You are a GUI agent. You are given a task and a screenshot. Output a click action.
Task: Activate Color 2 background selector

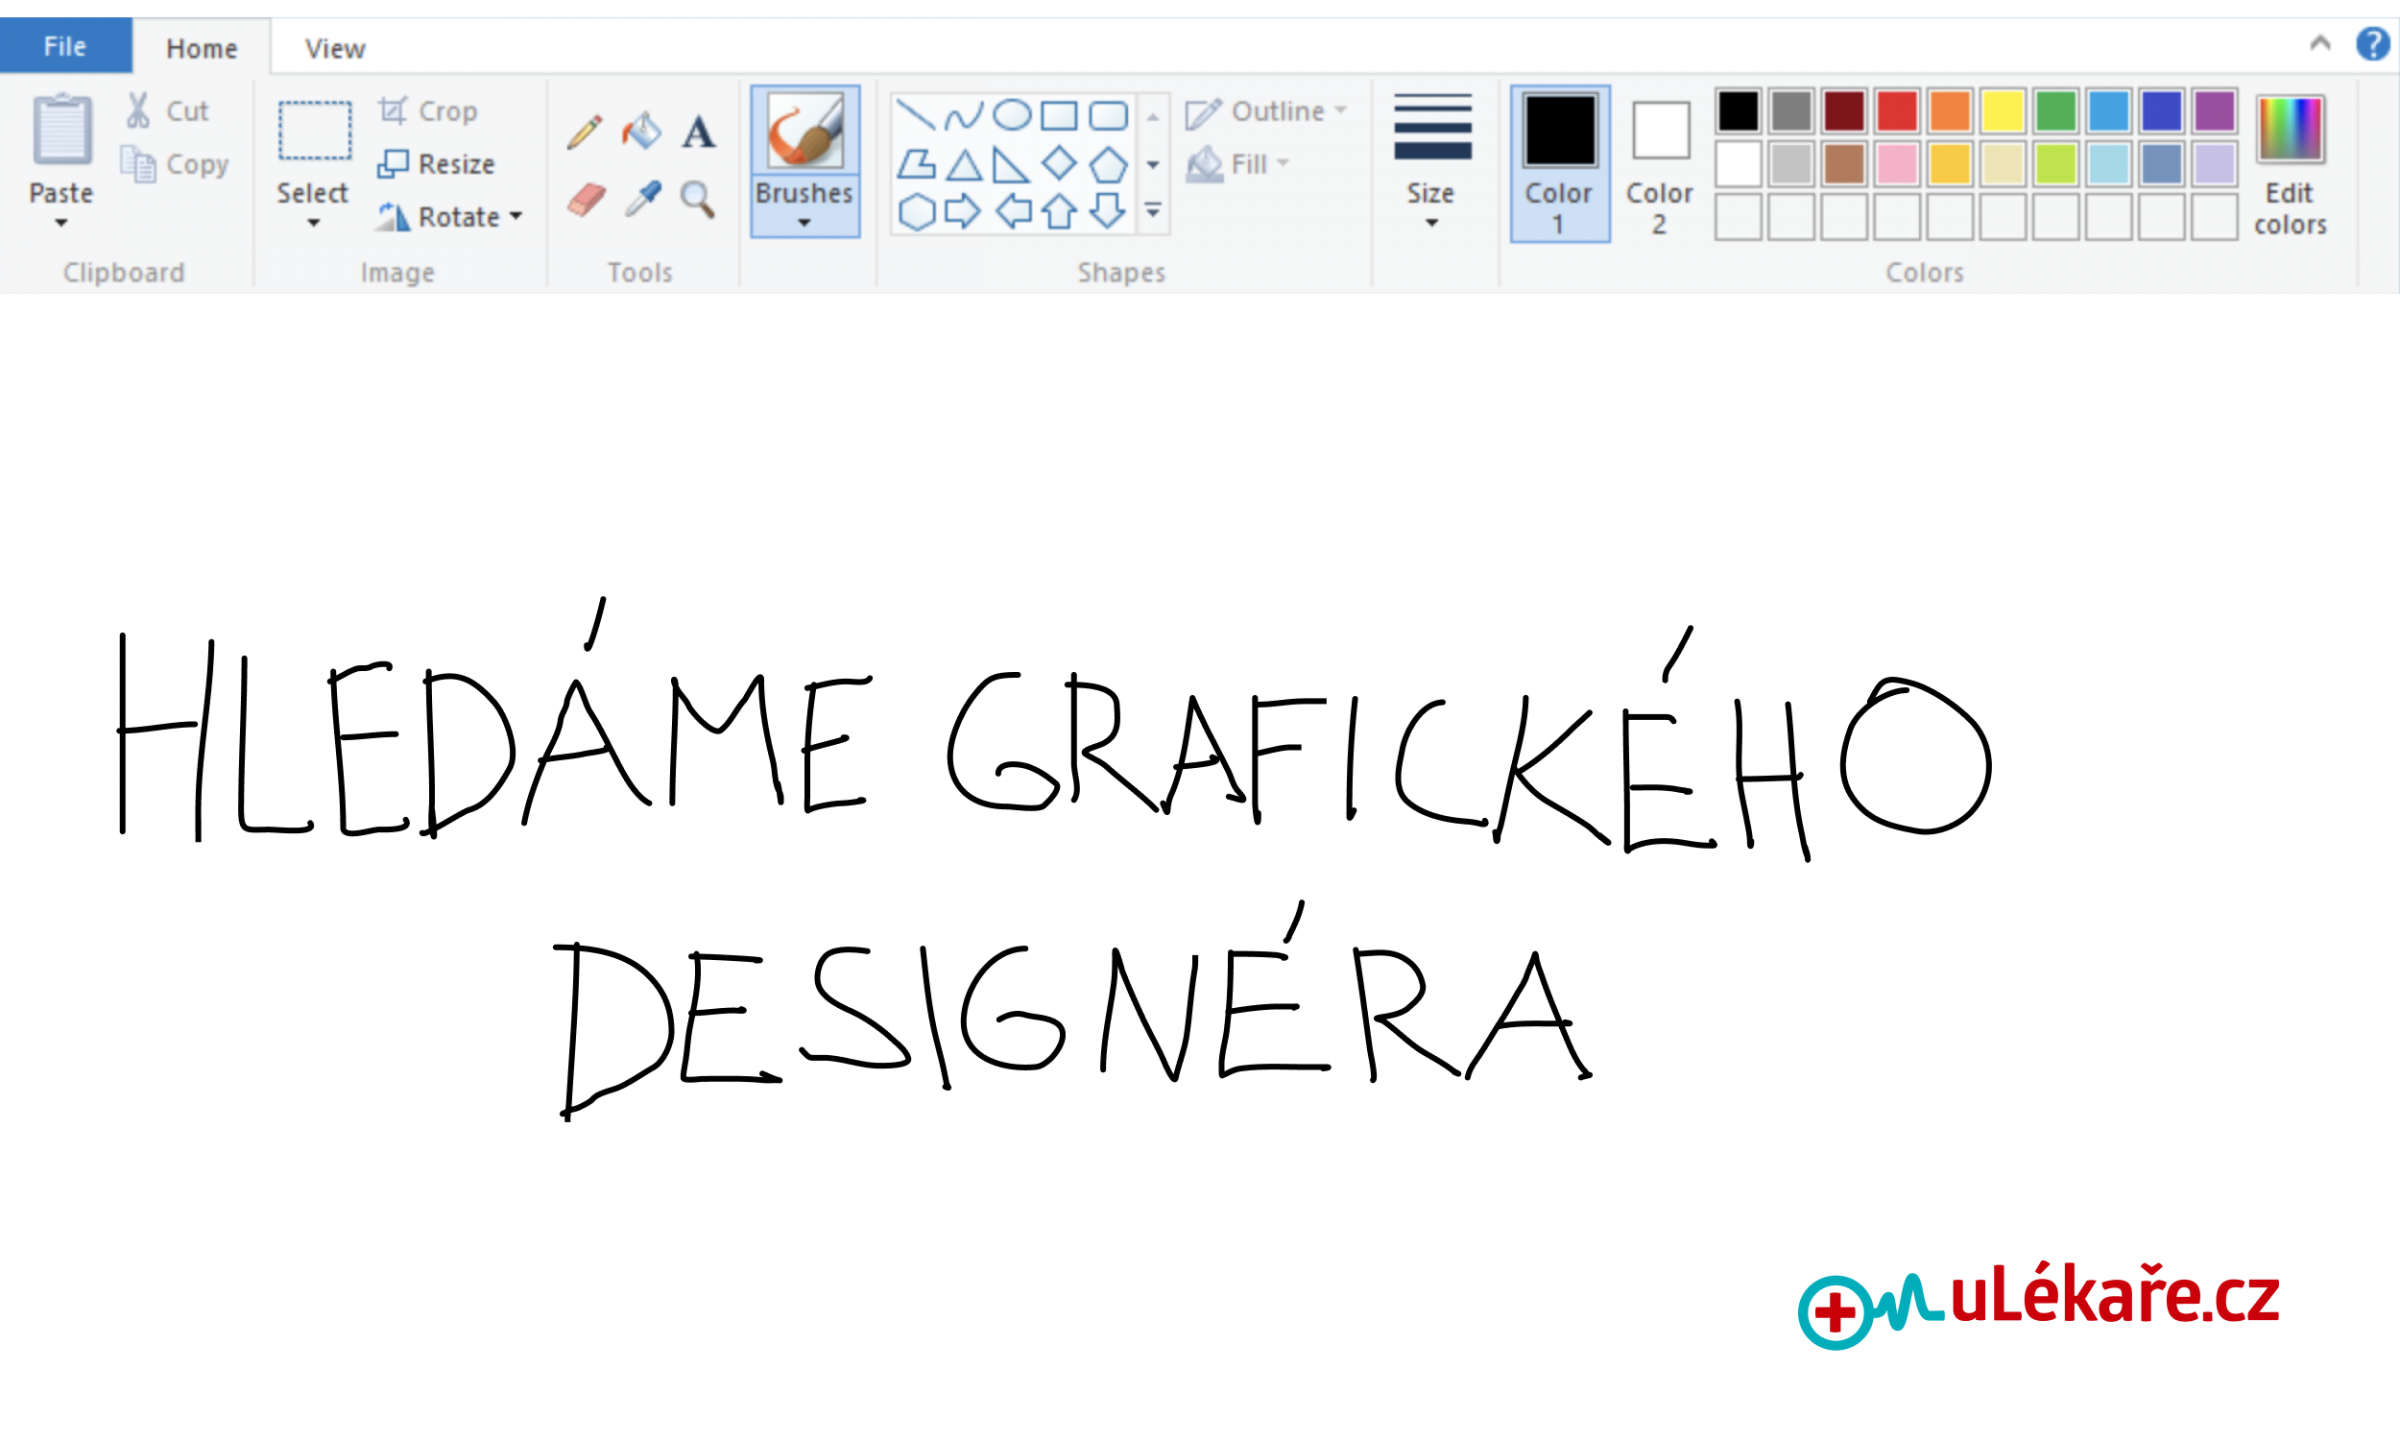(x=1660, y=166)
